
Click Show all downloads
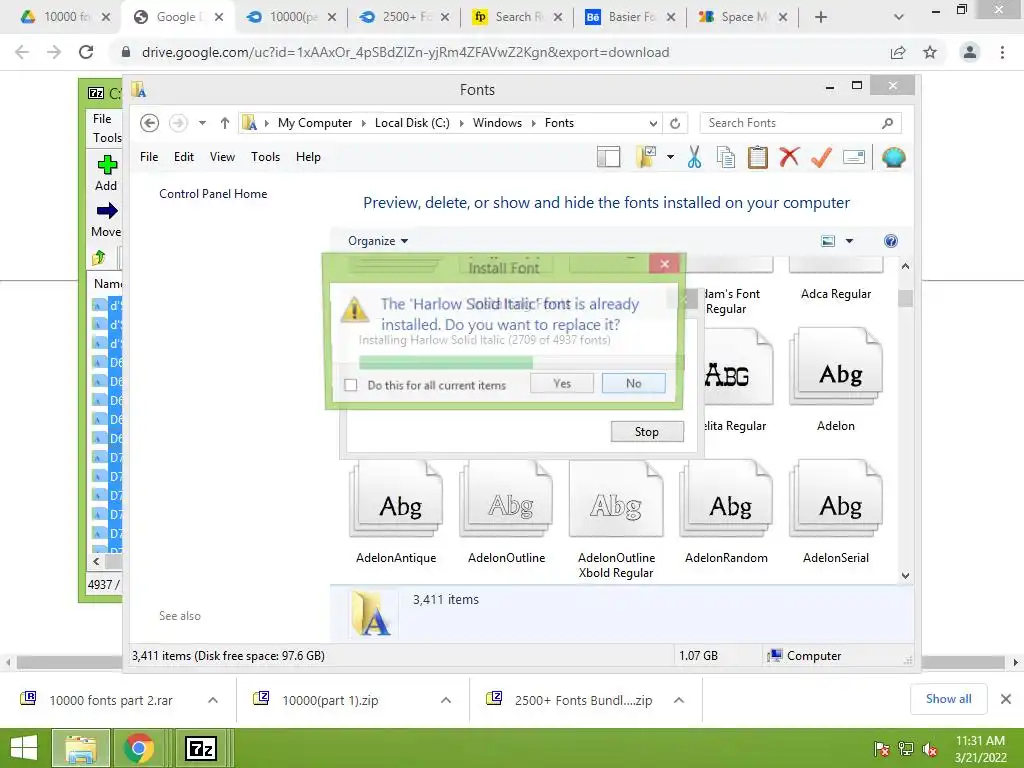tap(948, 699)
